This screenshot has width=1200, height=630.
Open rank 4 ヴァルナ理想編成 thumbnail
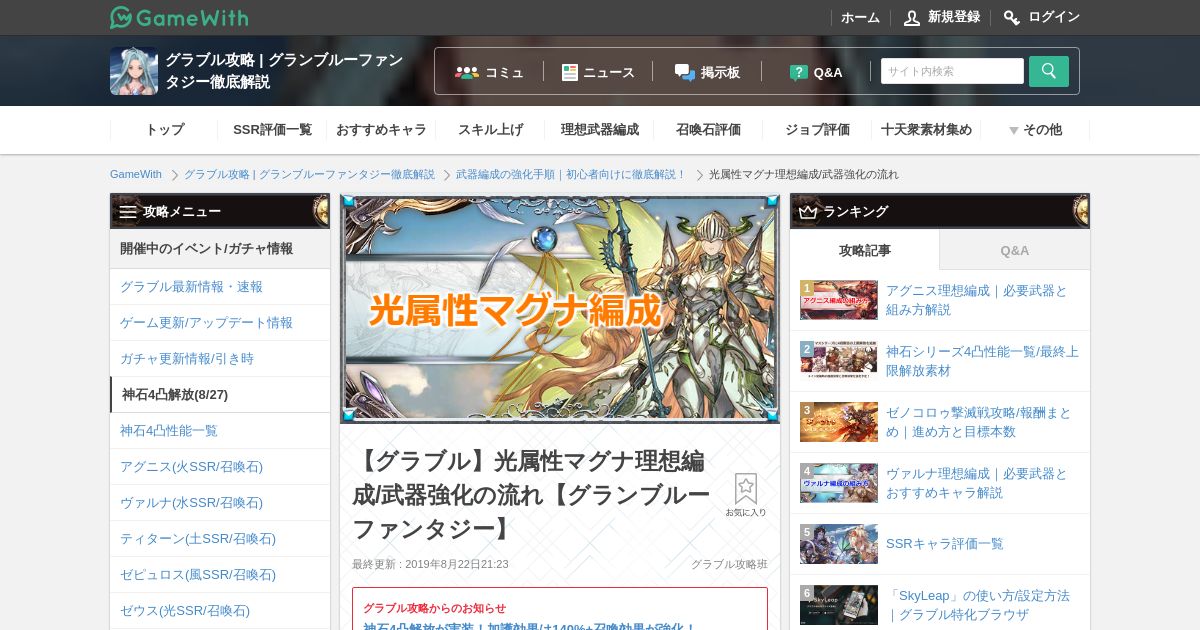[839, 483]
